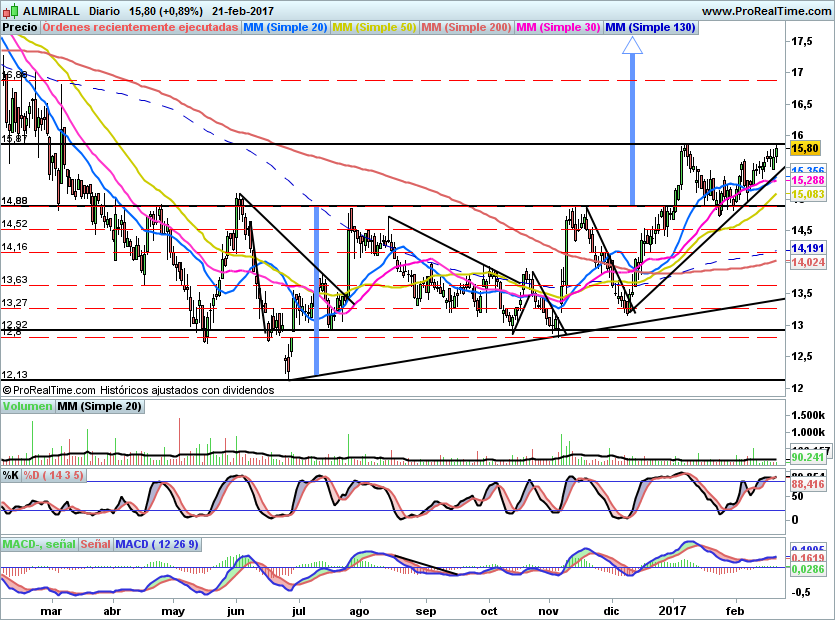The height and width of the screenshot is (620, 835).
Task: Click the 2017 year on time axis
Action: 673,610
